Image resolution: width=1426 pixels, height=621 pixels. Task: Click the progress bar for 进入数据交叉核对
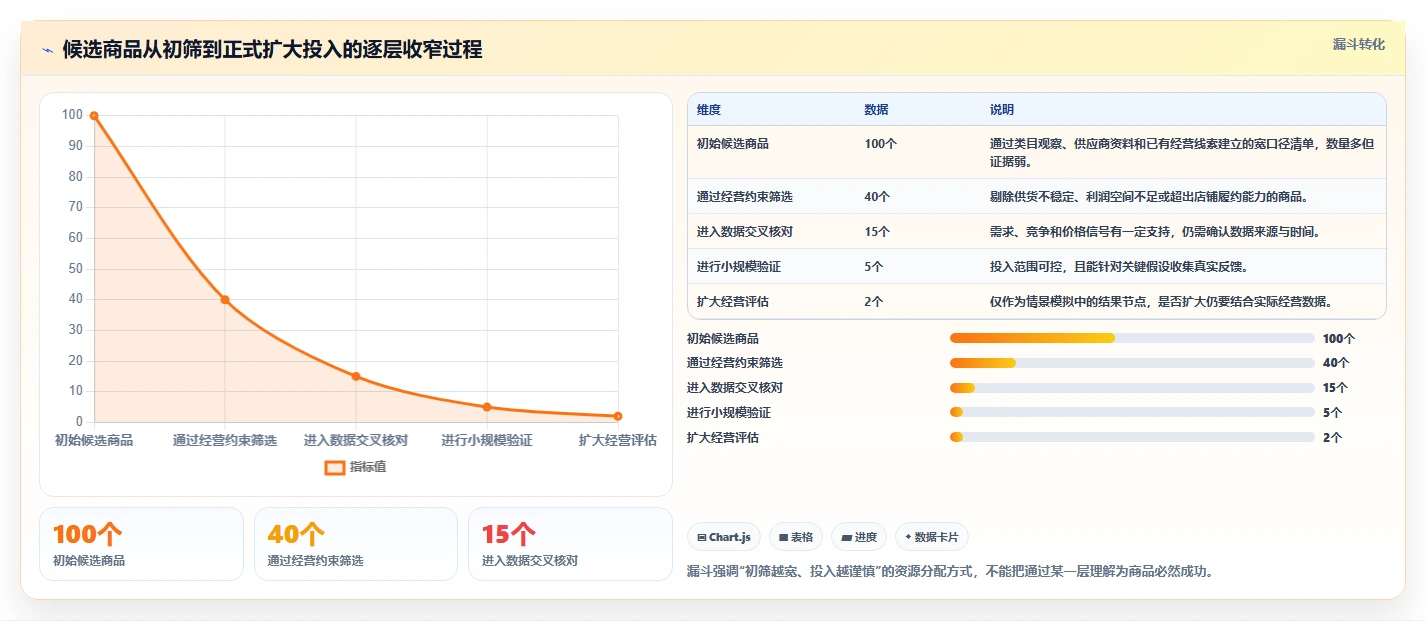coord(1132,388)
